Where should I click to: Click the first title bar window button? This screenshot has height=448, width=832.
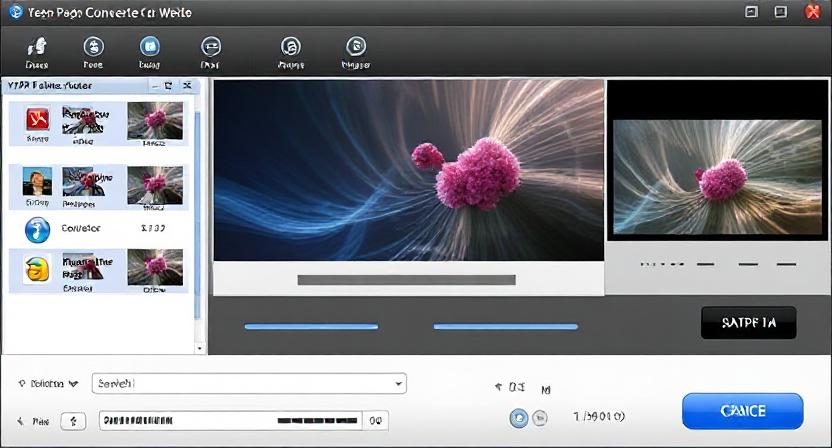pos(751,11)
